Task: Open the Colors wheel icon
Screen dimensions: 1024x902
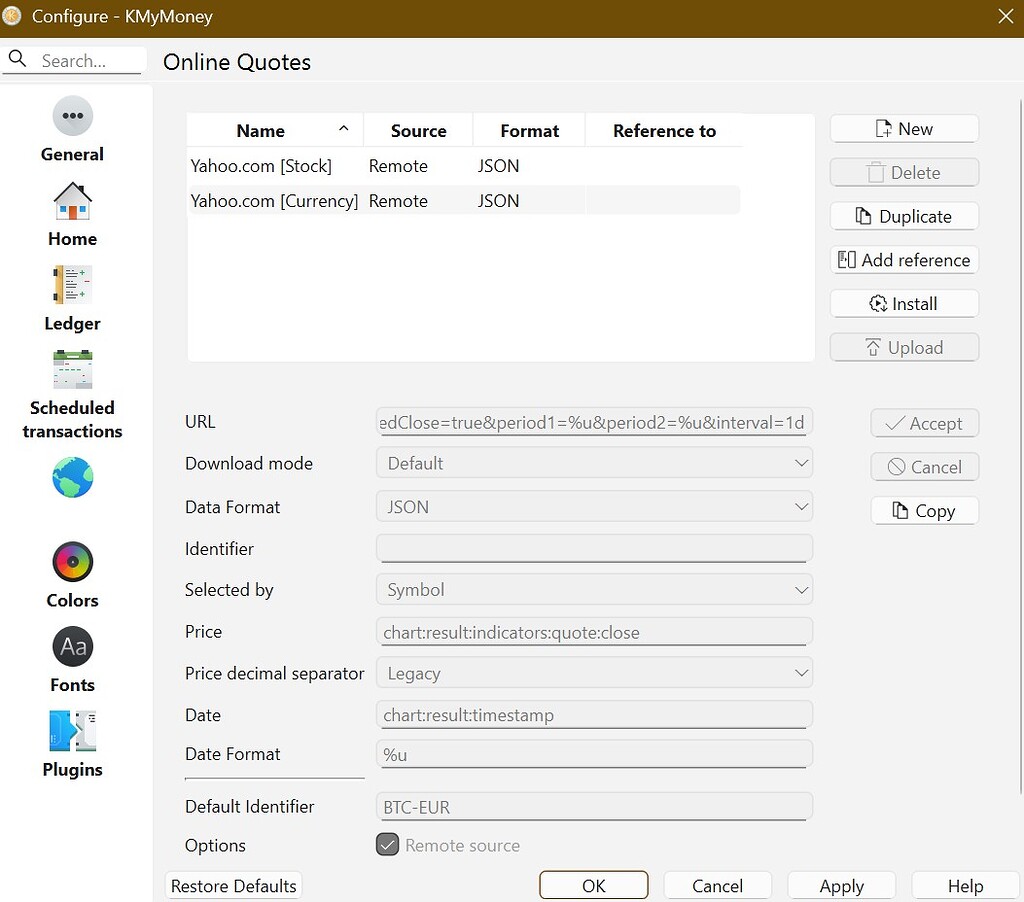Action: coord(72,563)
